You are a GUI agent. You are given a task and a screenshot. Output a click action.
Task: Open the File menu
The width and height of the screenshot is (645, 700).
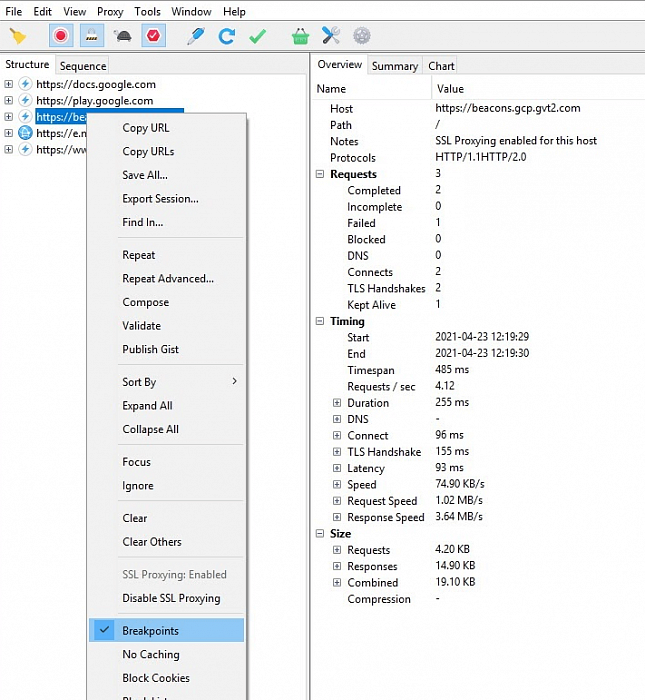[x=13, y=12]
